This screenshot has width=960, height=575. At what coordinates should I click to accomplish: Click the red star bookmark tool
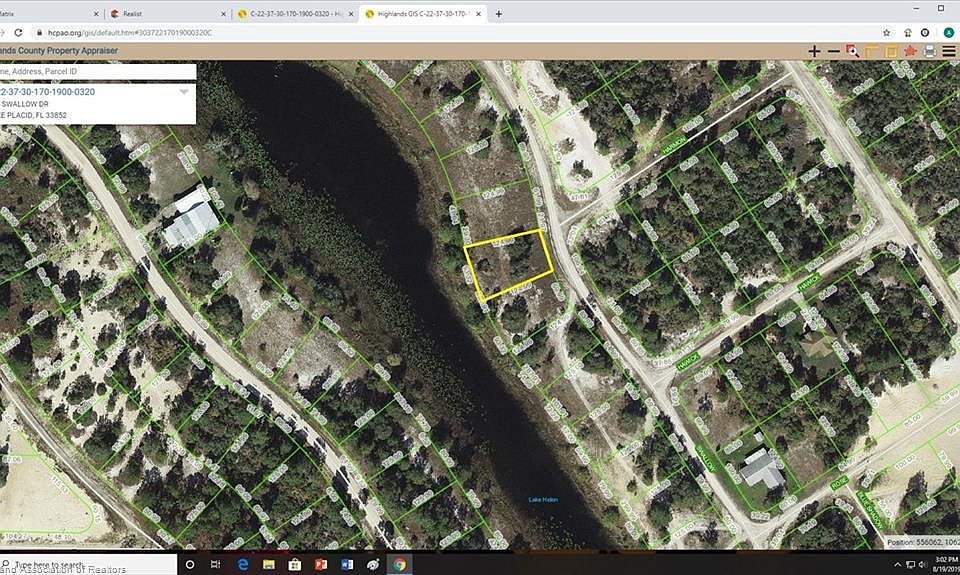coord(910,51)
